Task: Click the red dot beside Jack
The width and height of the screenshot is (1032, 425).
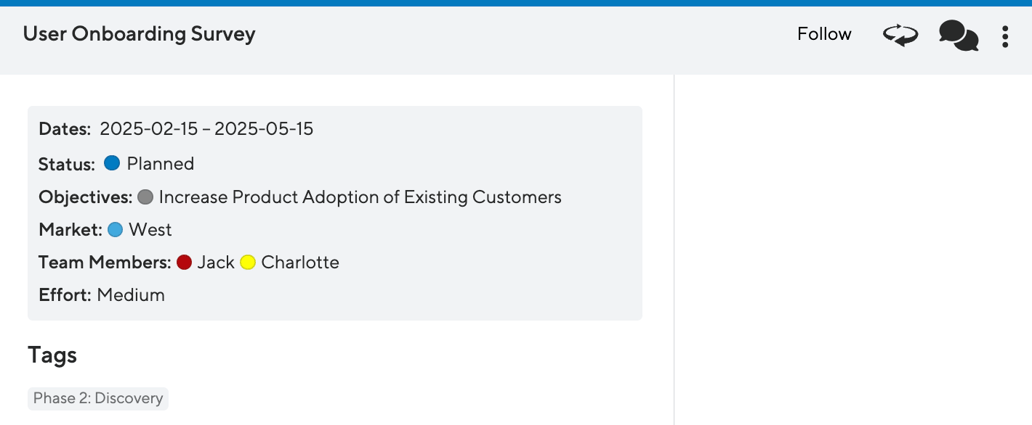Action: point(184,263)
